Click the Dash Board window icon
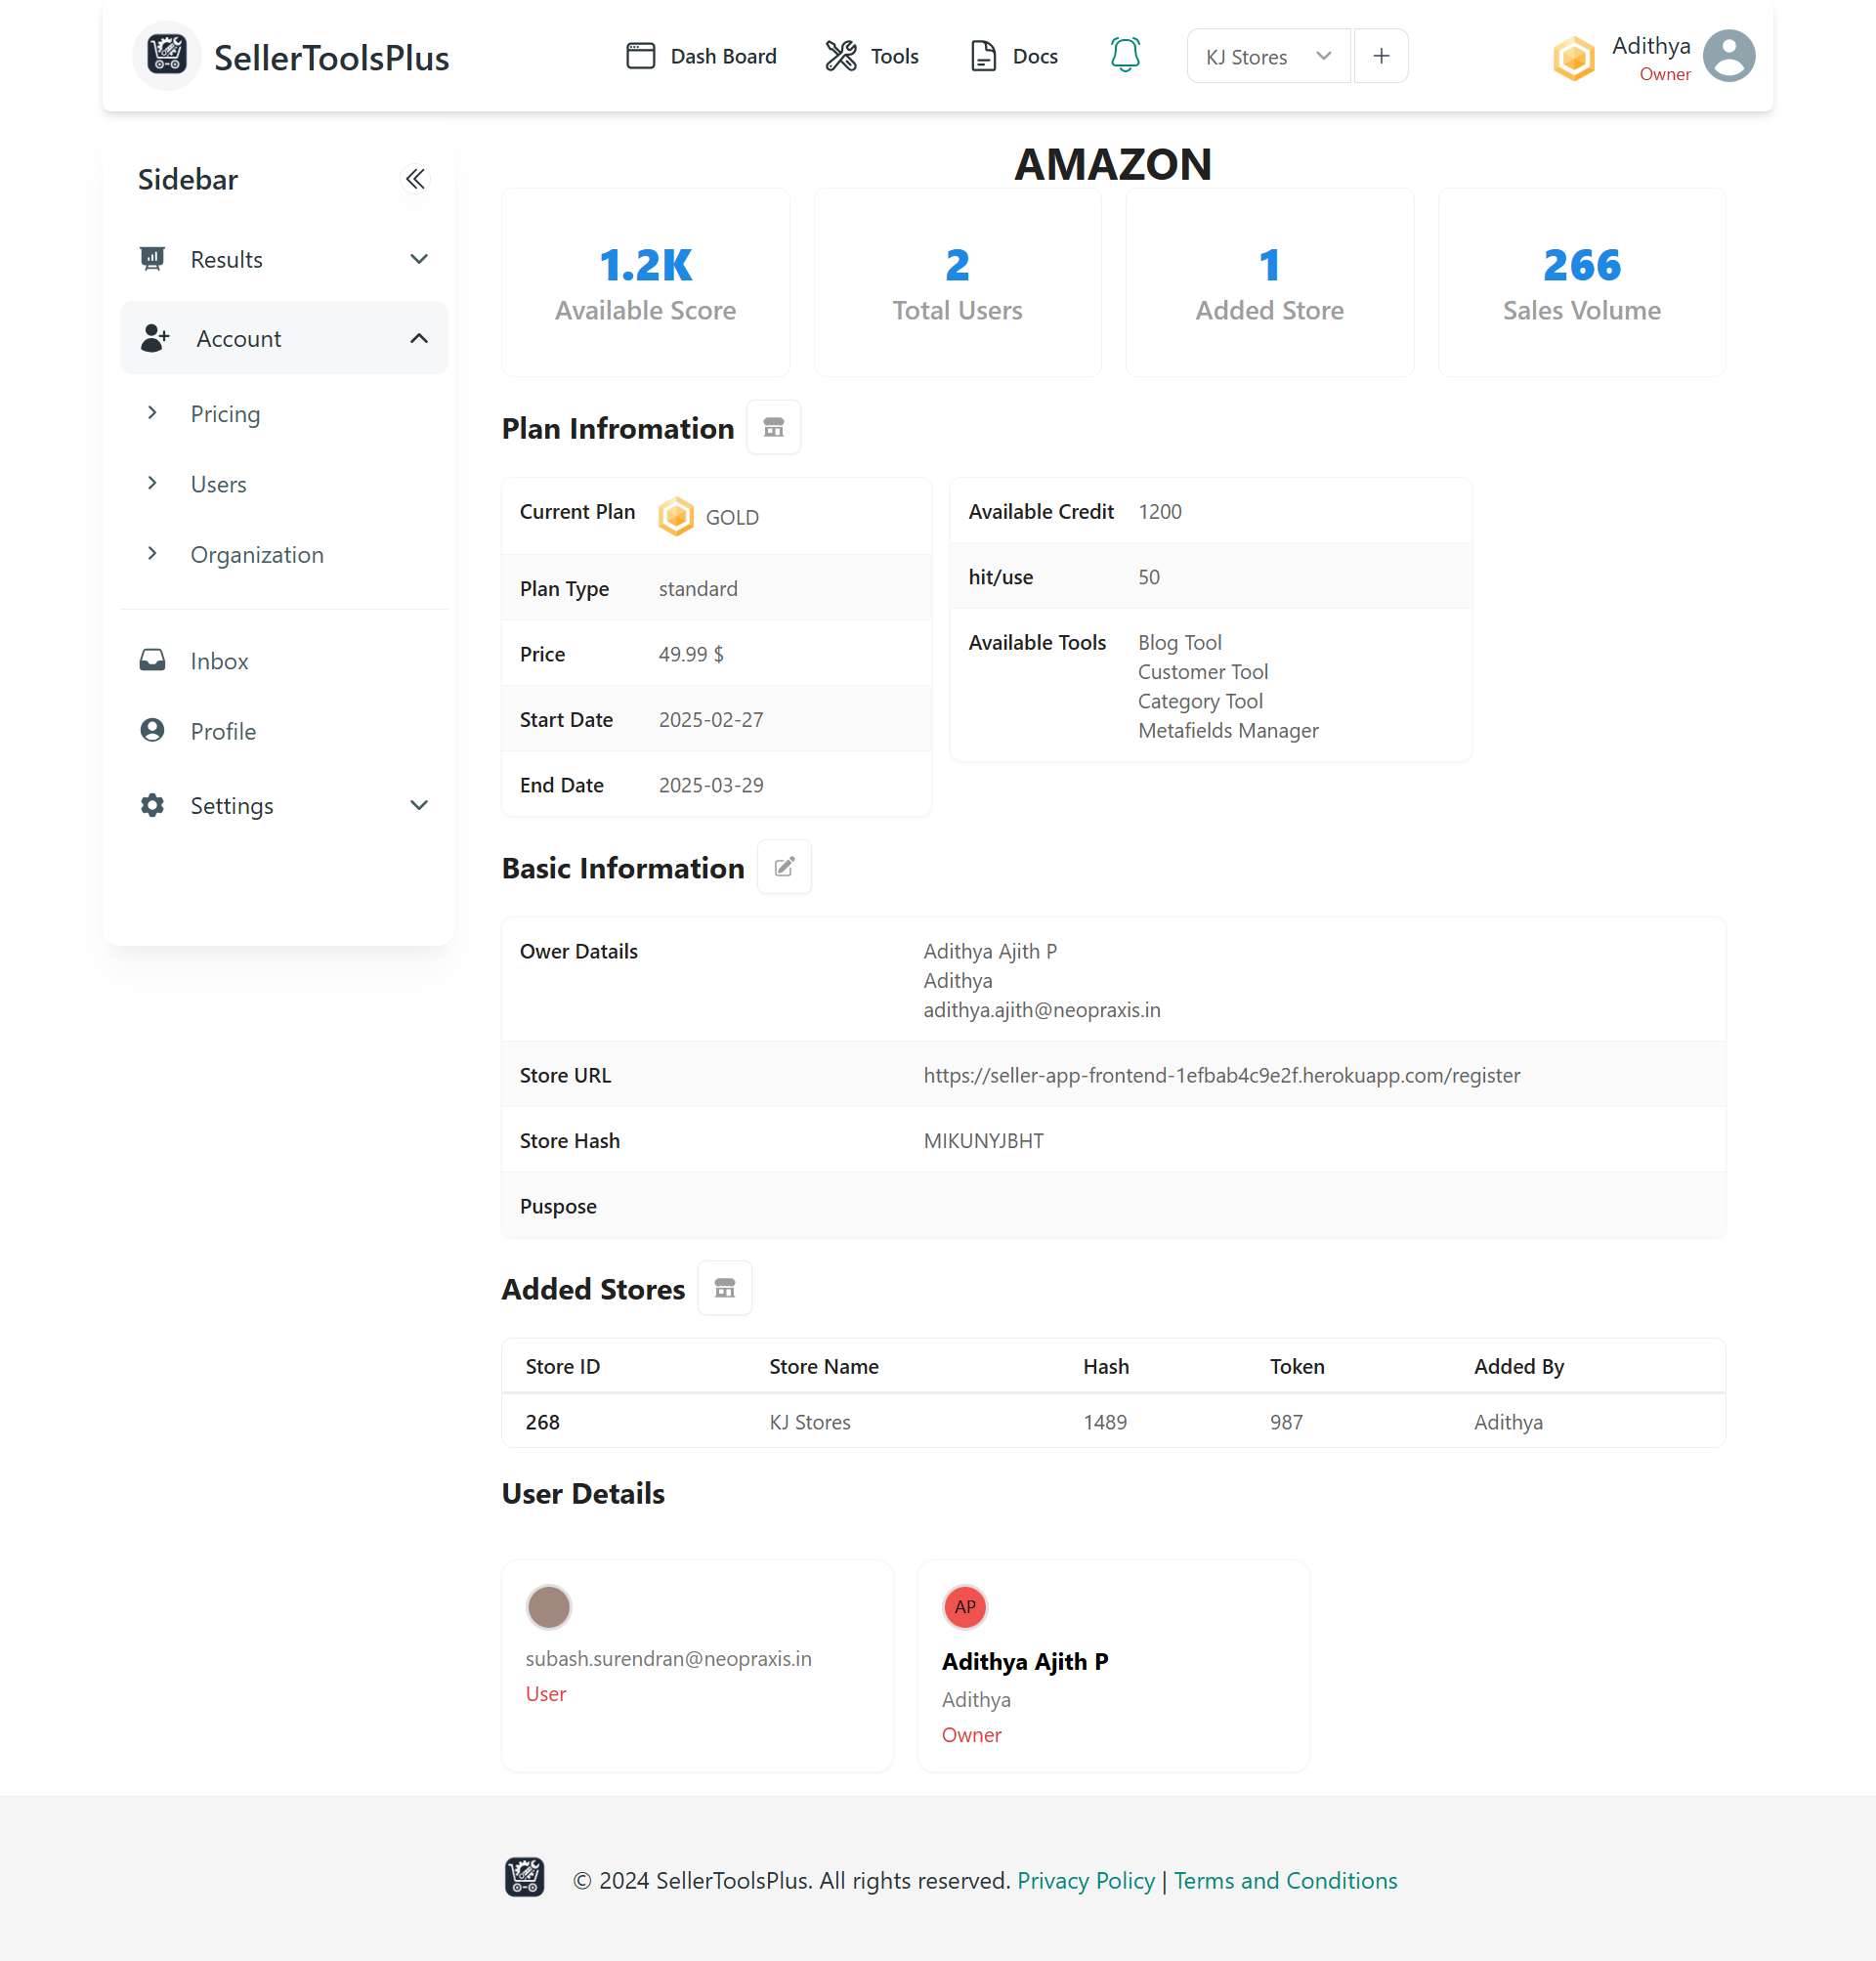 [640, 55]
